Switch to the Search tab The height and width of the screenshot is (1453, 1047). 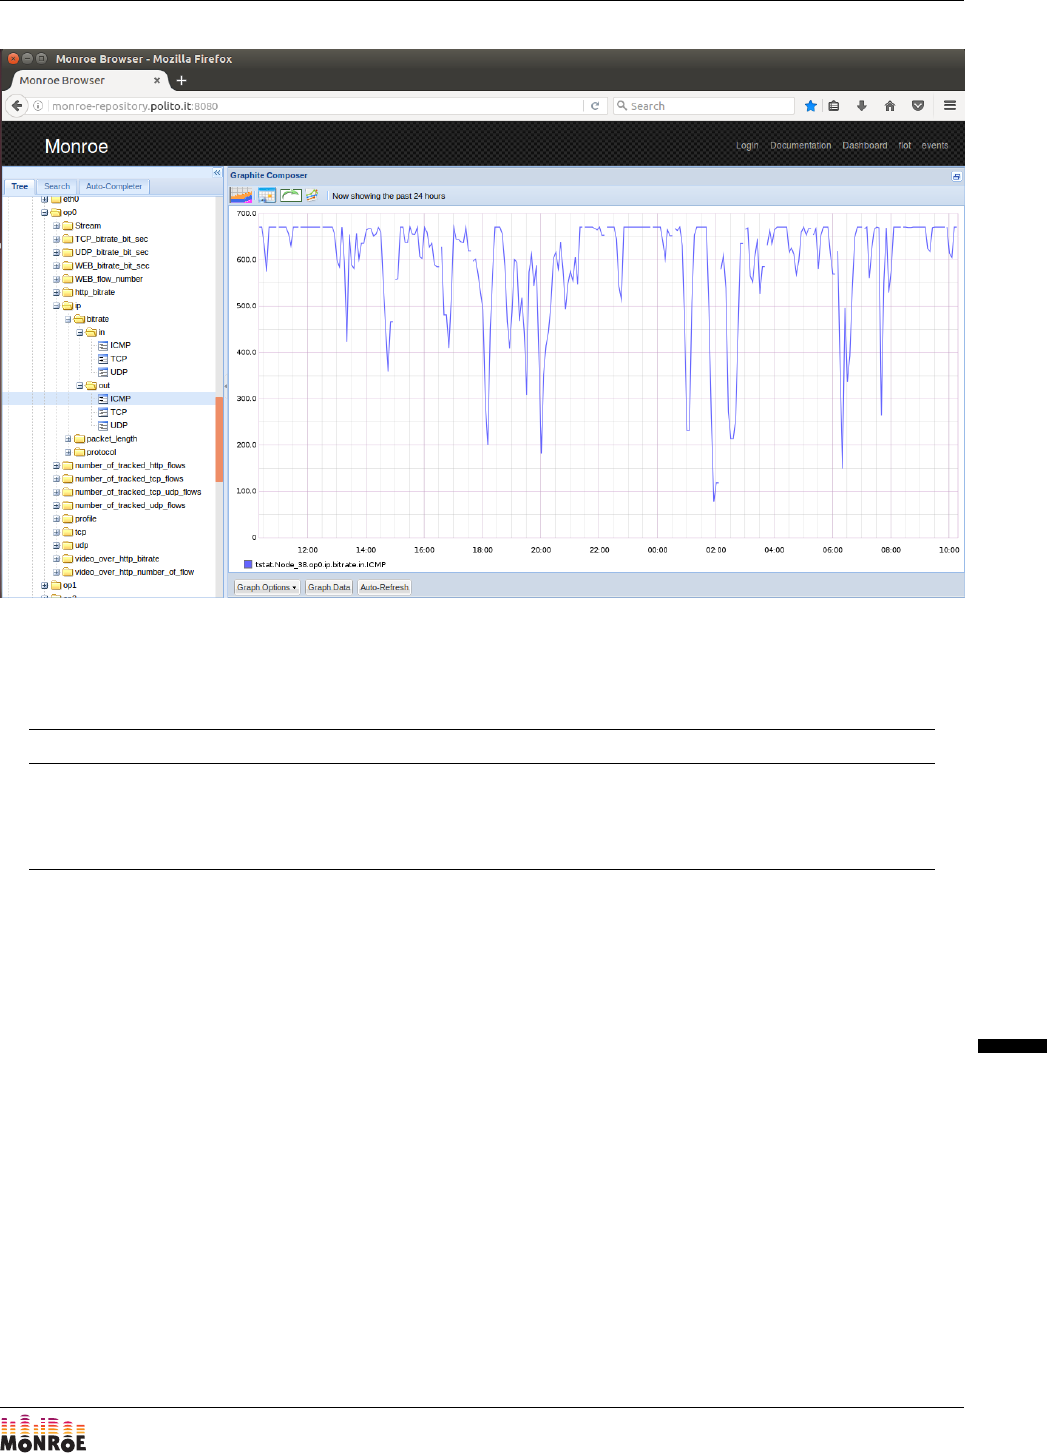coord(57,186)
